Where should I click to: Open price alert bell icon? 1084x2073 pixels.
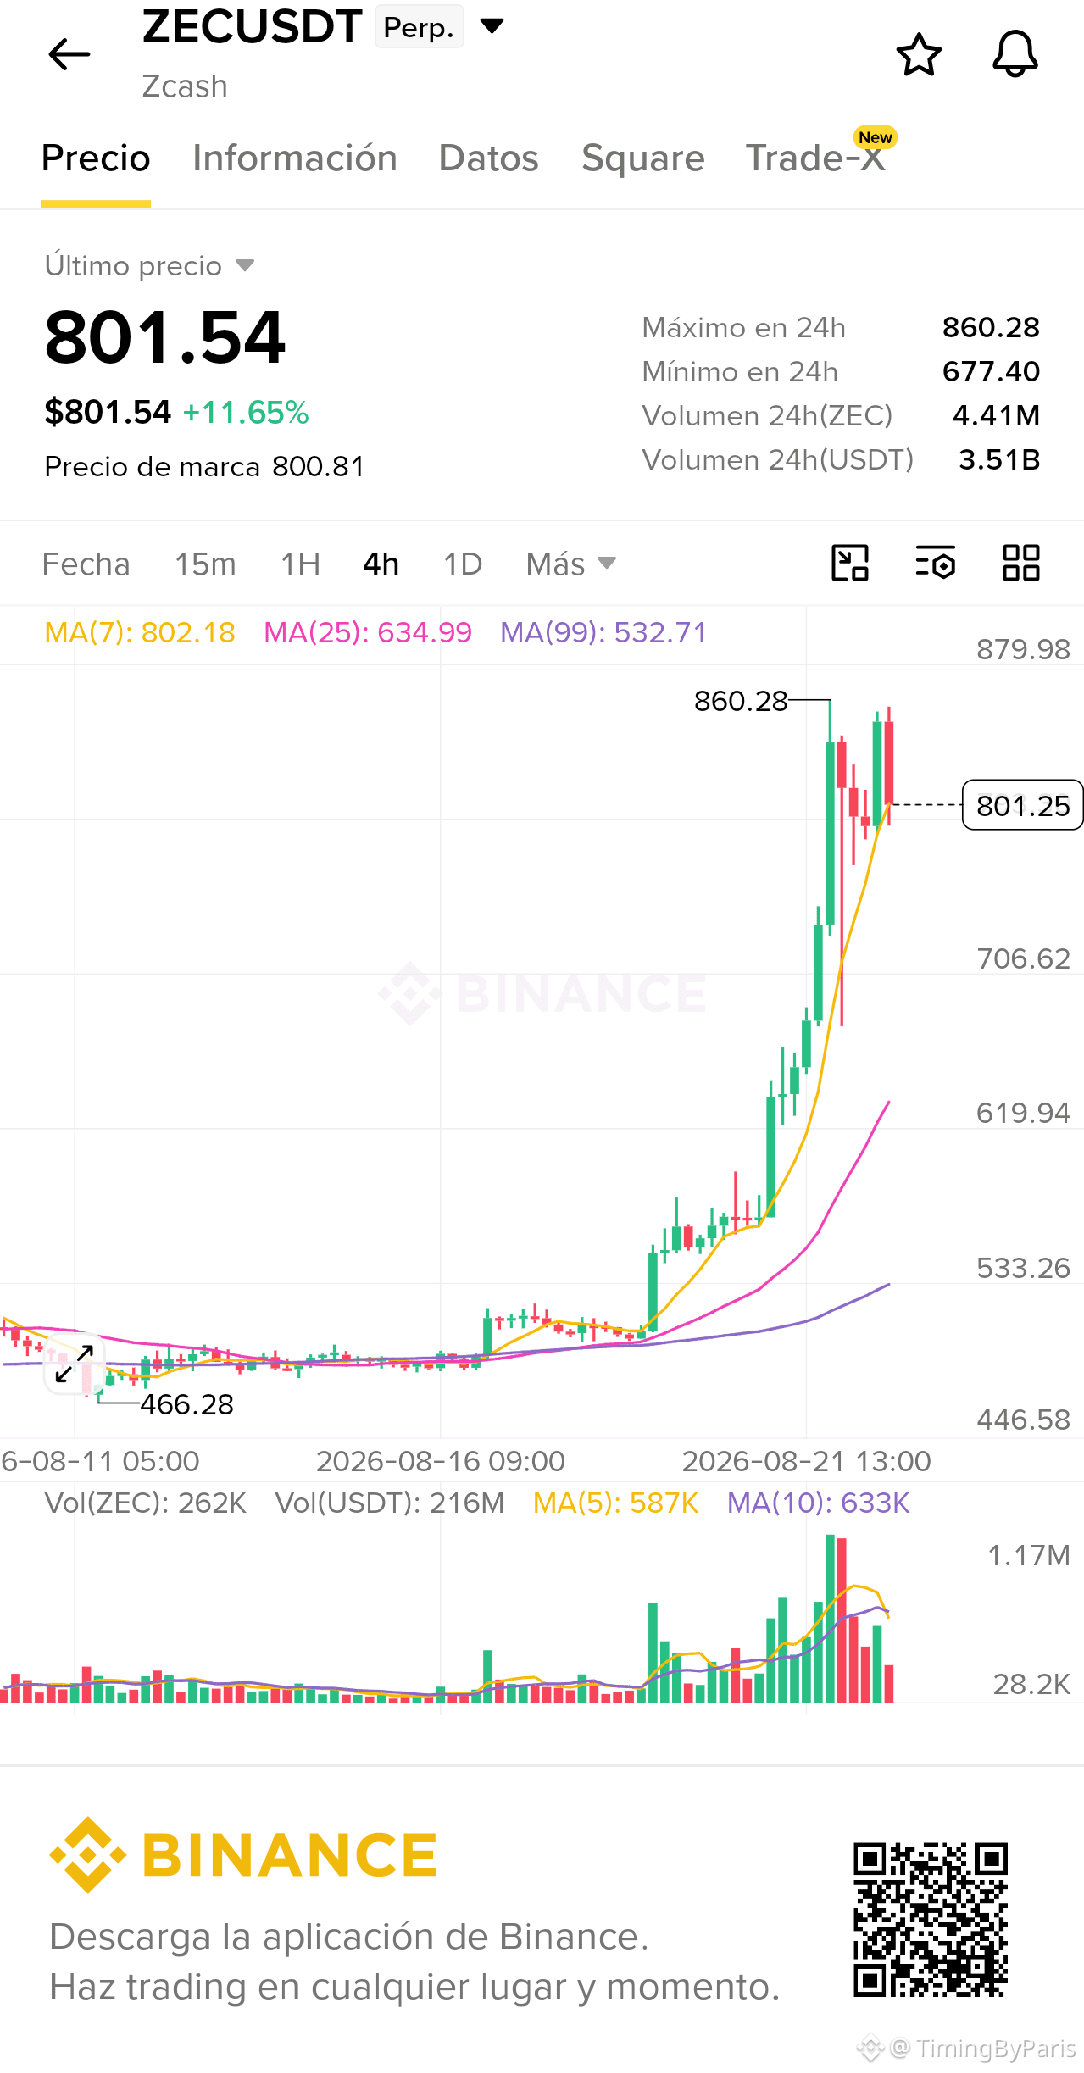[x=1014, y=54]
